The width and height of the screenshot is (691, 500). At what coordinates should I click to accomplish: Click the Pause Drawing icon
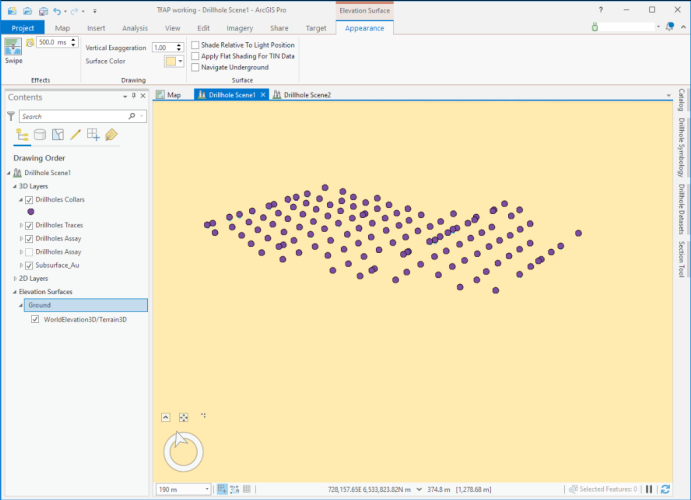click(x=650, y=489)
